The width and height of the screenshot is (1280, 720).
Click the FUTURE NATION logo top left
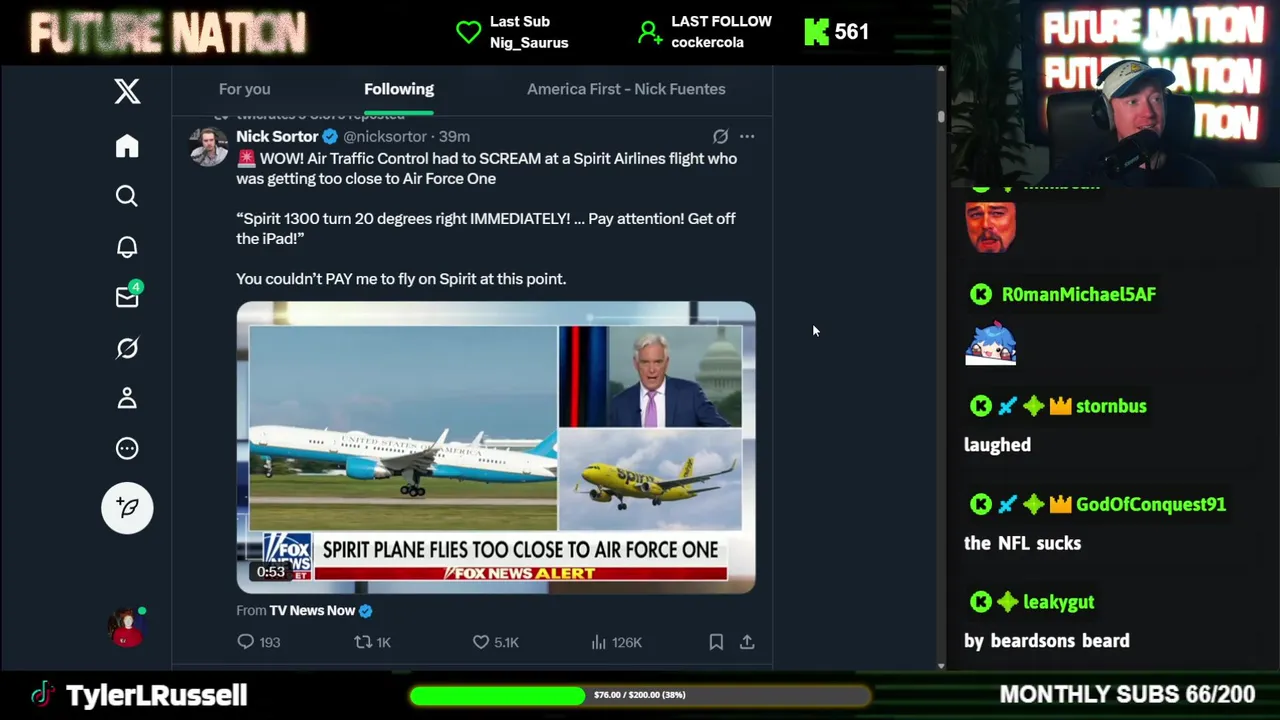(168, 33)
